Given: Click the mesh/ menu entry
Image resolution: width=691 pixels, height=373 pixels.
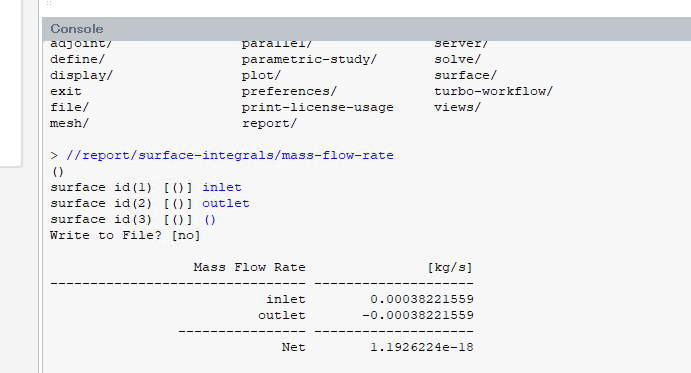Looking at the screenshot, I should point(69,123).
